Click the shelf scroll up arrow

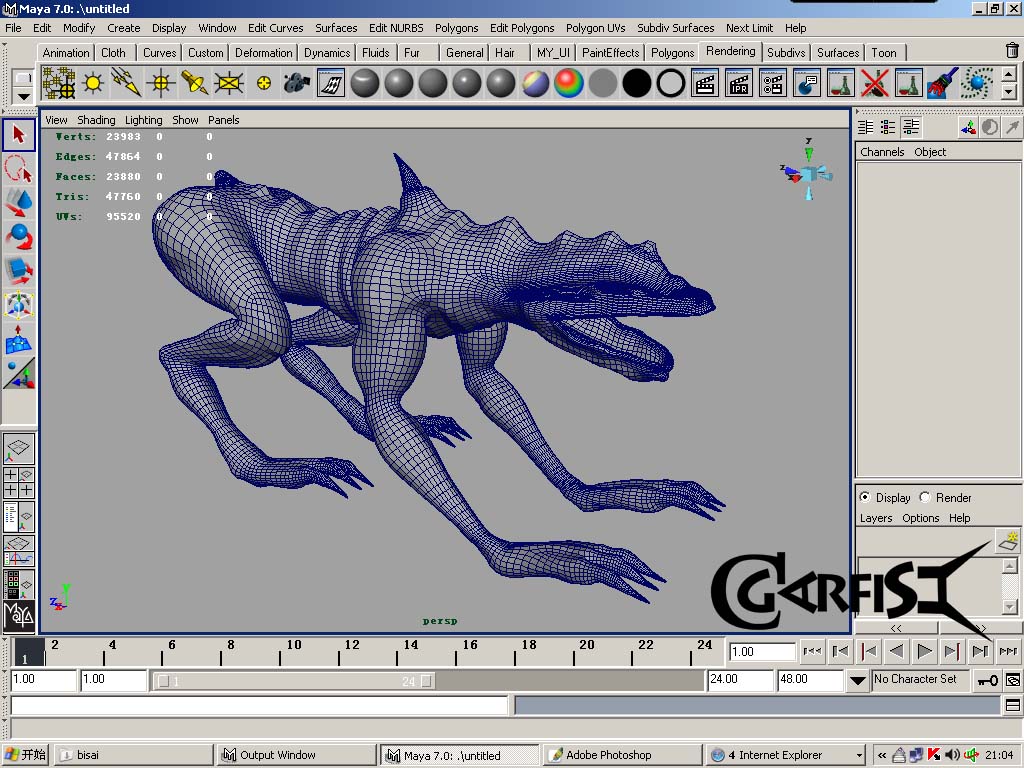point(1009,74)
